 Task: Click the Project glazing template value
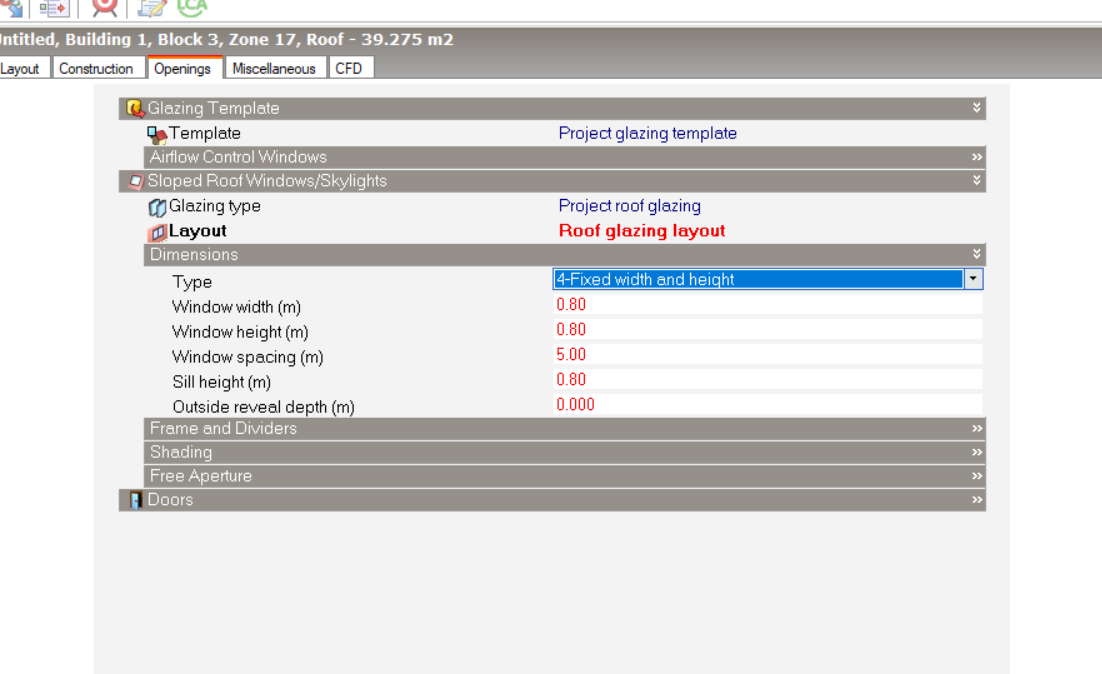(x=647, y=134)
